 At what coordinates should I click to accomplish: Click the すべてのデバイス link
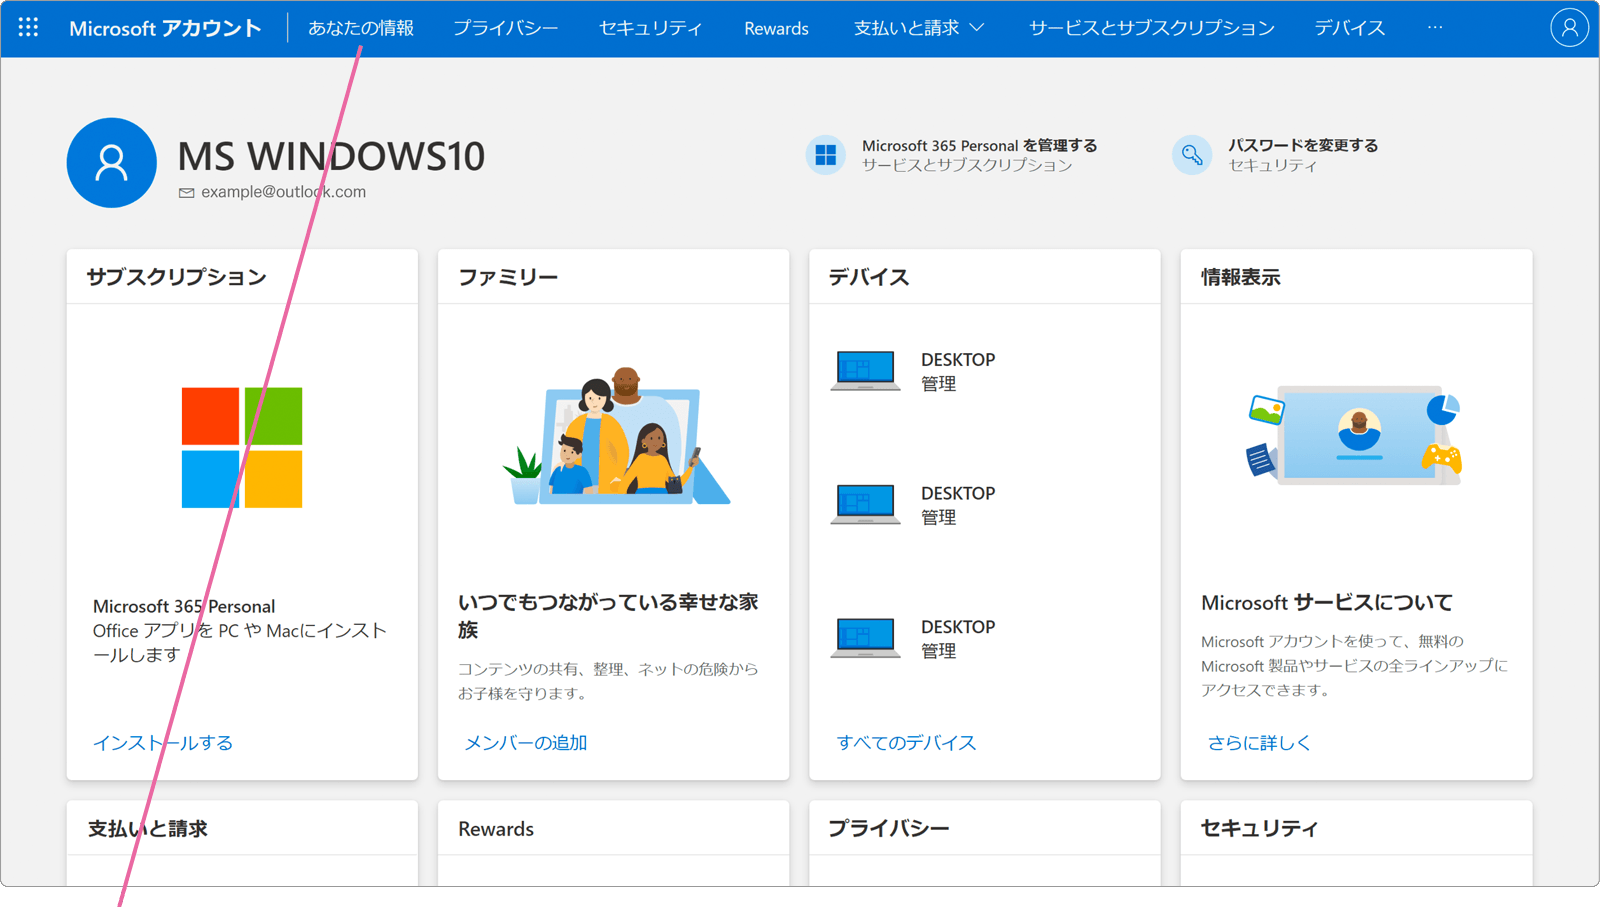(906, 742)
